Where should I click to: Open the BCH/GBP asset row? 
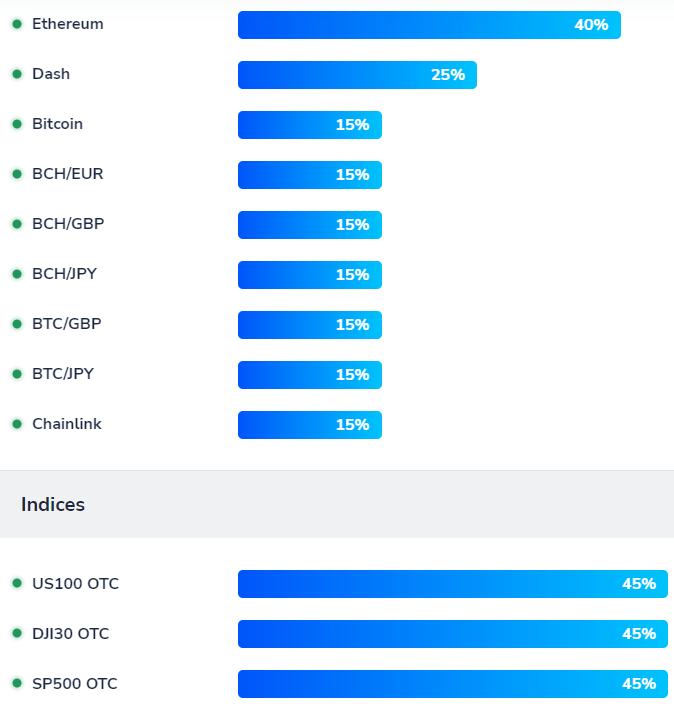tap(67, 224)
